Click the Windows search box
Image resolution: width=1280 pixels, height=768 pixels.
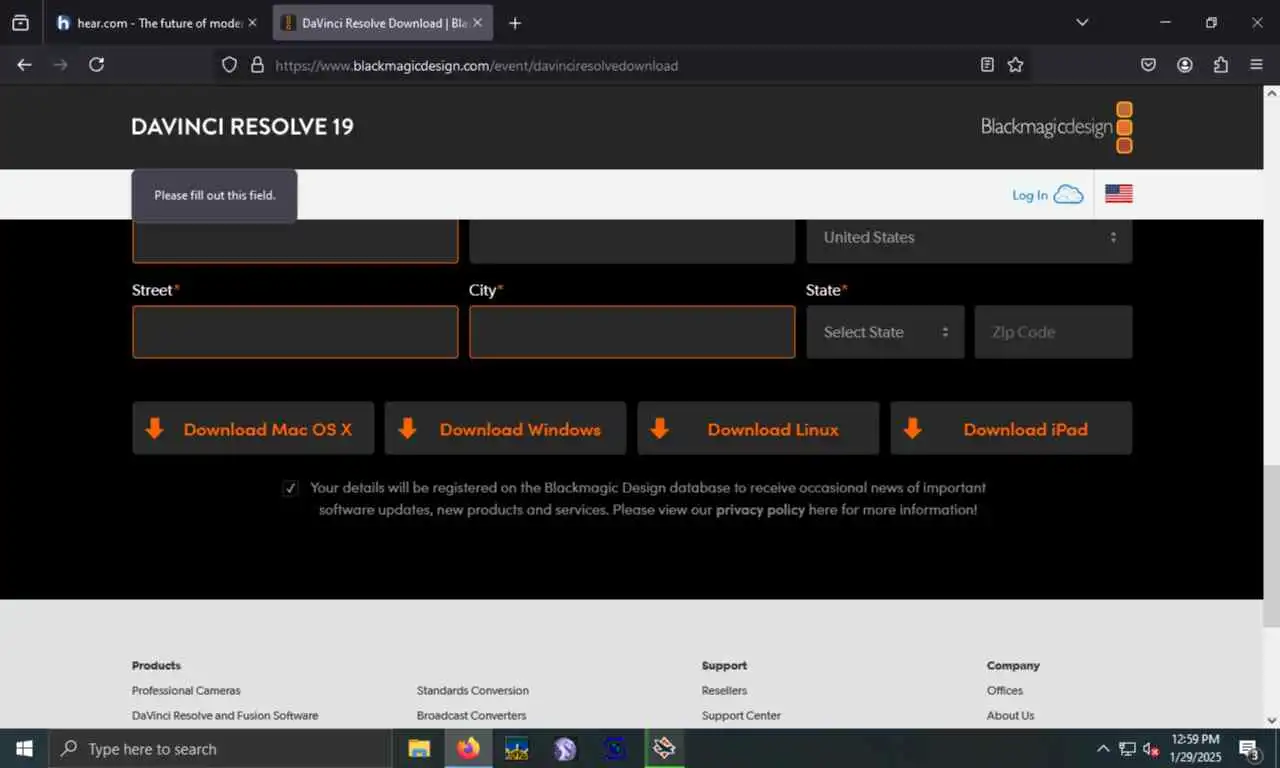point(220,748)
